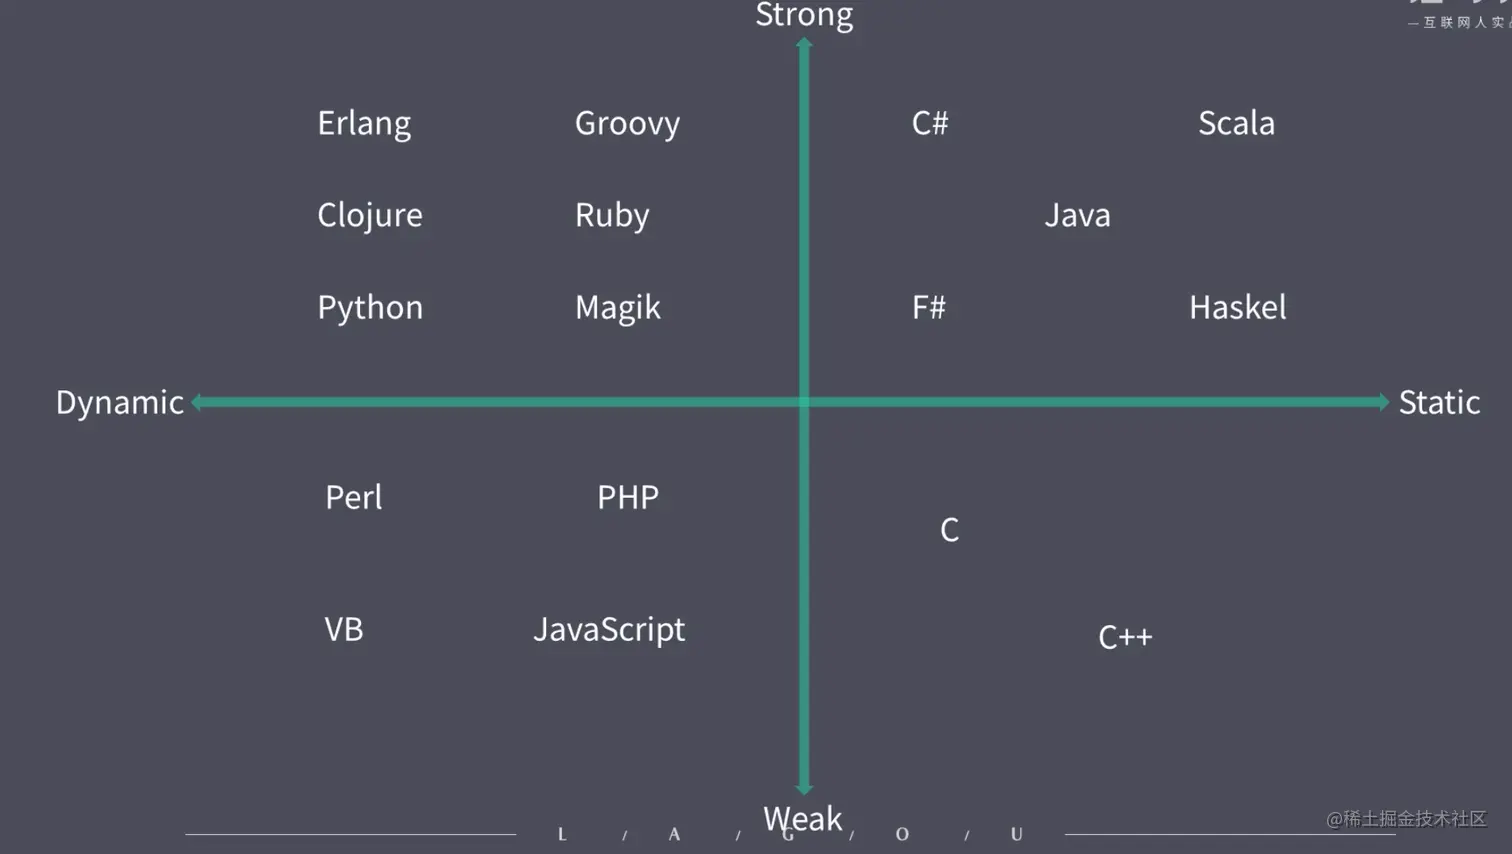The width and height of the screenshot is (1512, 854).
Task: Select the Groovy language label
Action: 627,123
